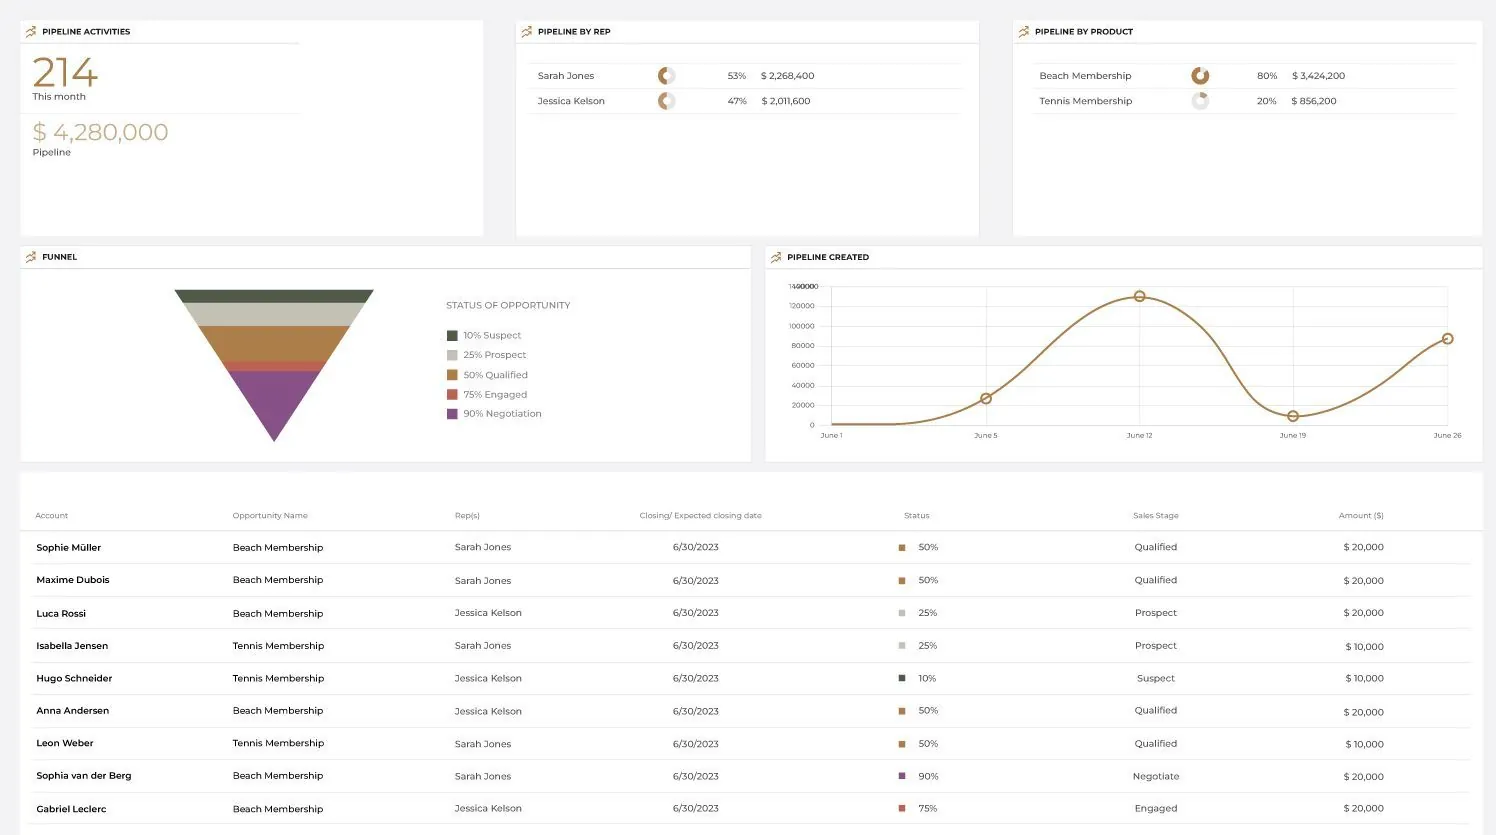
Task: Click the 25% Prospect legend swatch
Action: tap(452, 355)
